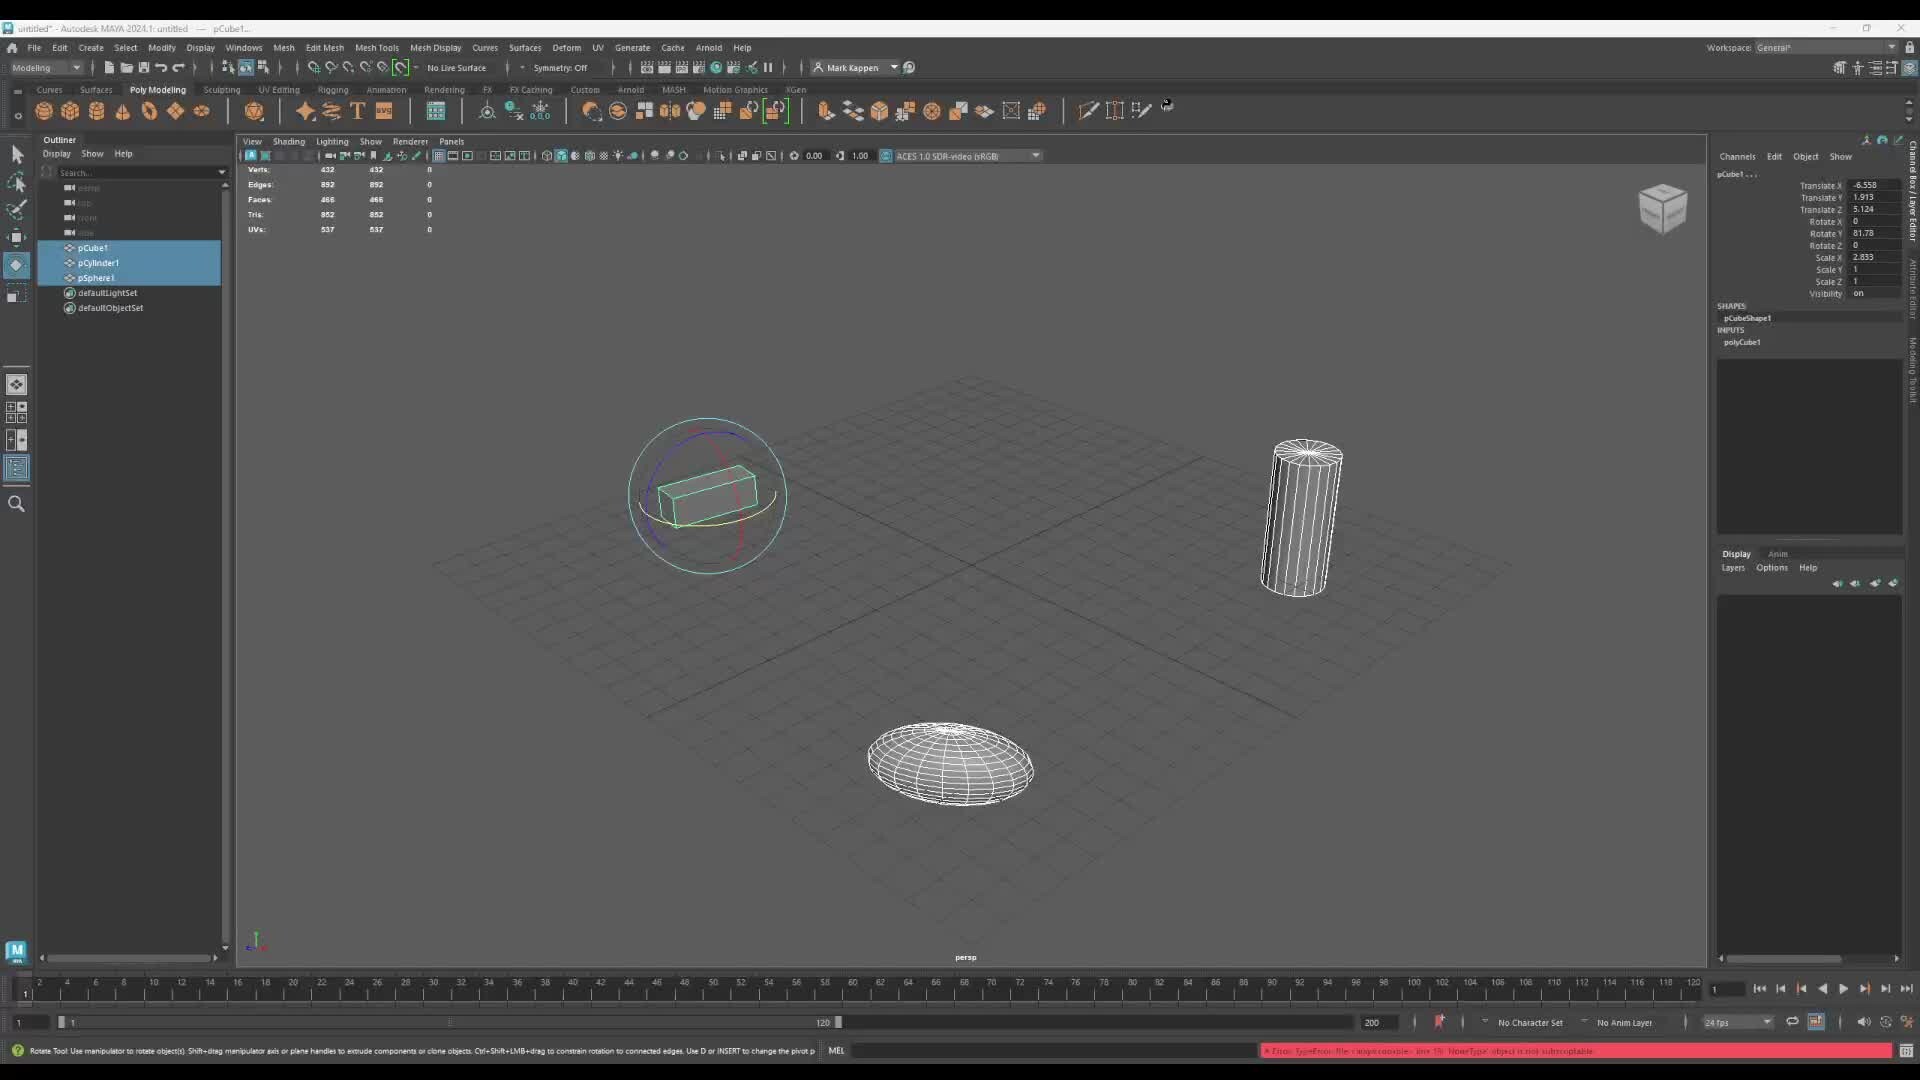Click the Polygon Type text shelf icon
Image resolution: width=1920 pixels, height=1080 pixels.
click(358, 111)
